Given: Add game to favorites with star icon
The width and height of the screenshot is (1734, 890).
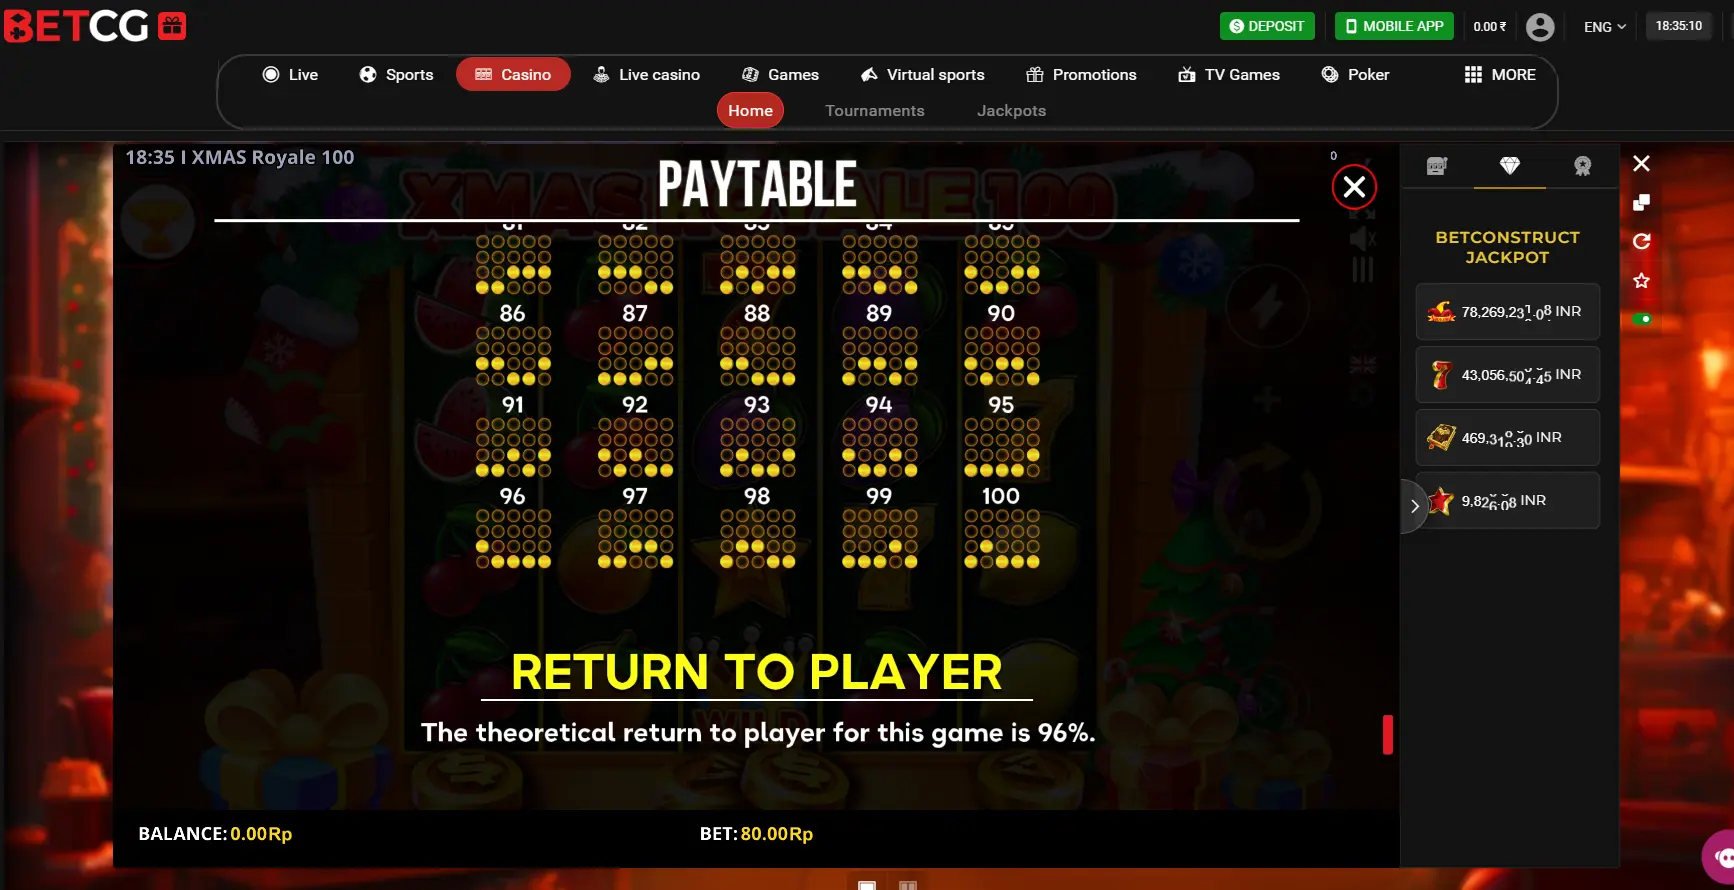Looking at the screenshot, I should point(1641,281).
